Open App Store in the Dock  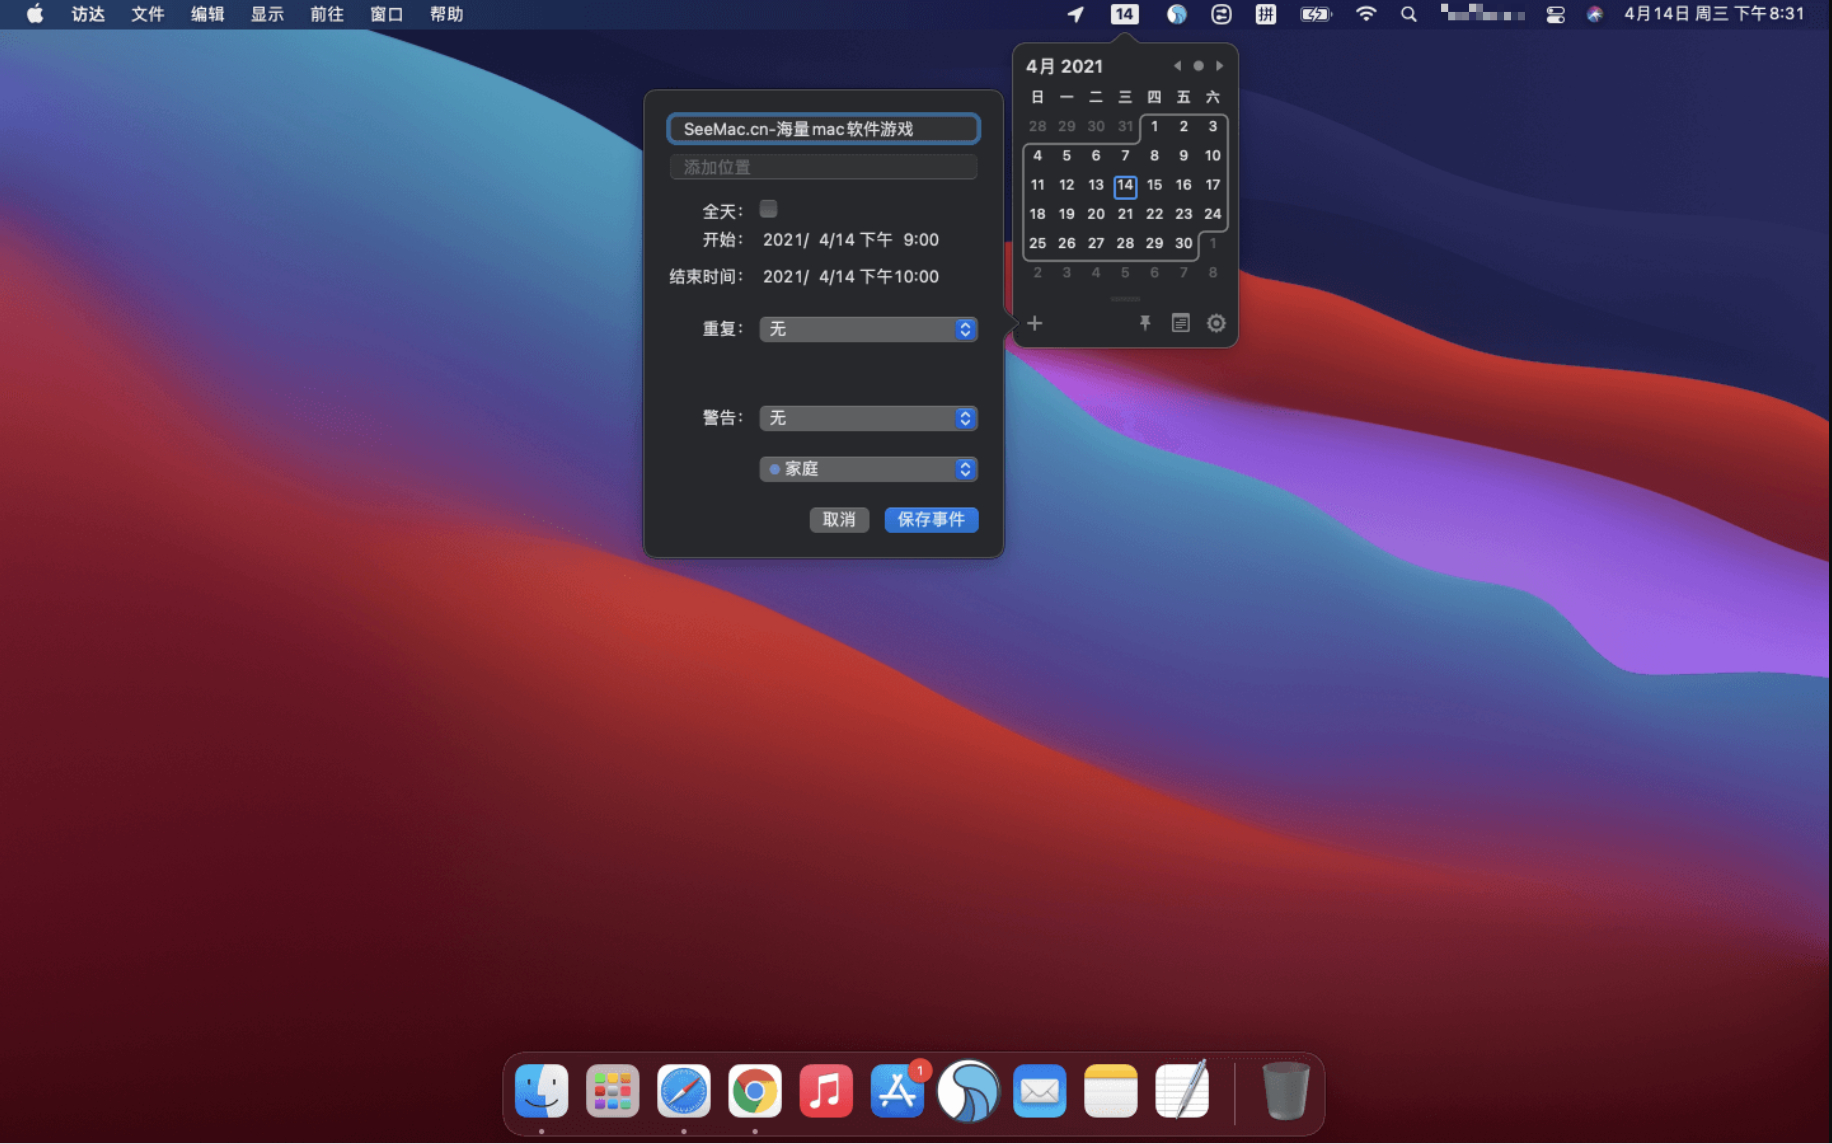tap(897, 1090)
